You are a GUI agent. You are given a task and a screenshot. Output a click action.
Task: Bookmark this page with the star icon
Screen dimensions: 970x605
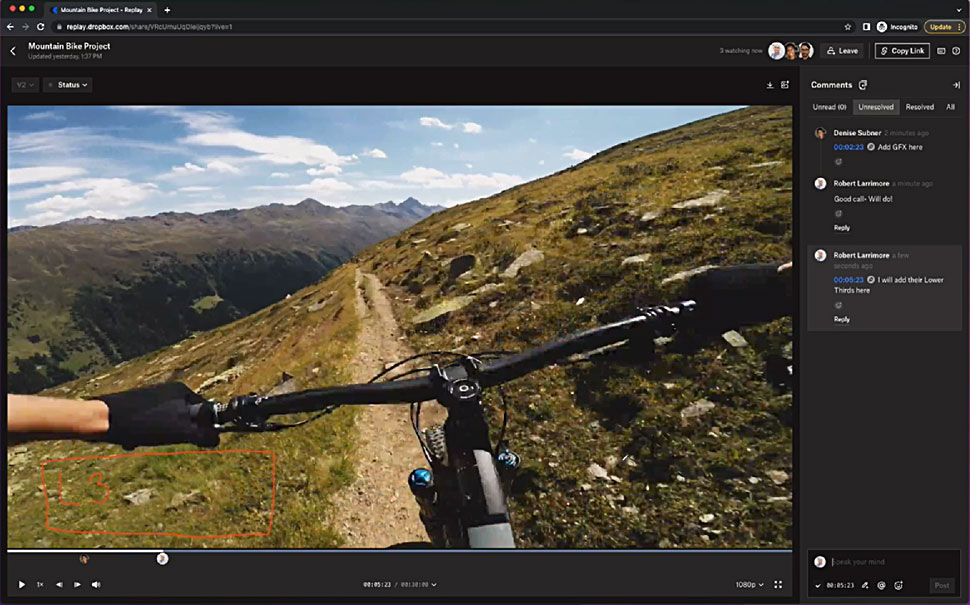point(848,27)
